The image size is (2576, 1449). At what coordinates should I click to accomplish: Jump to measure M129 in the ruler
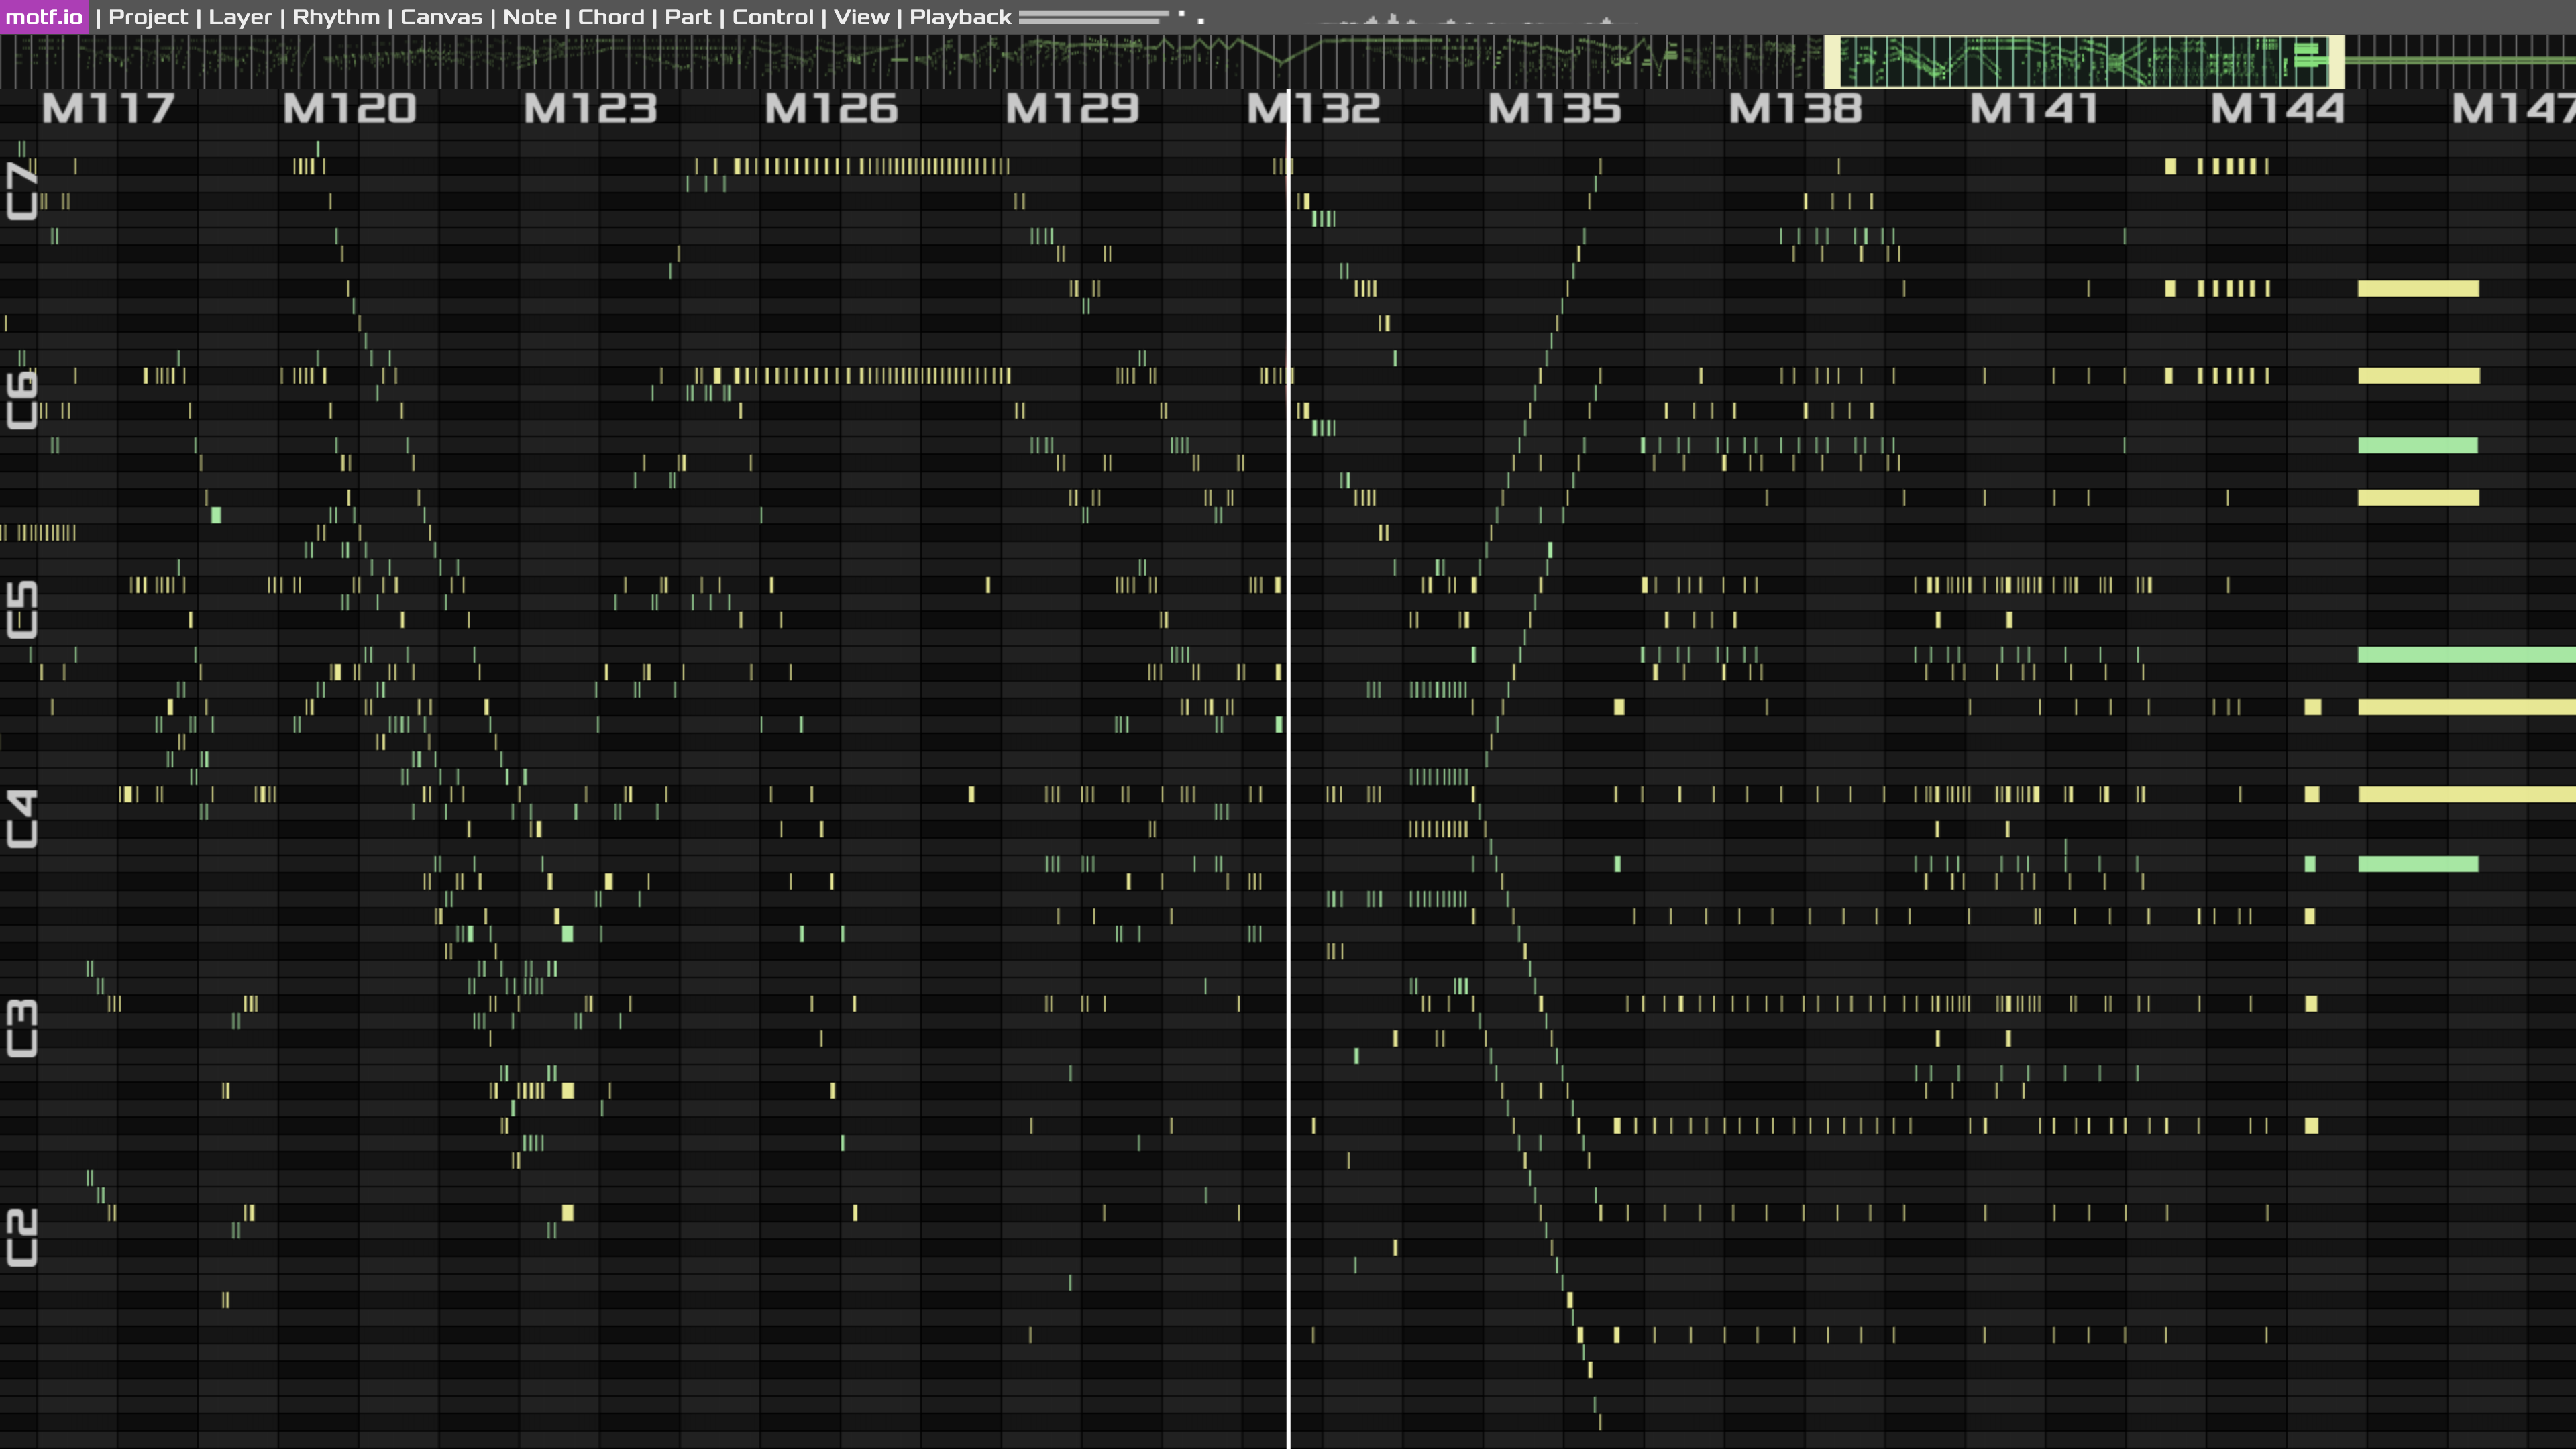tap(1072, 109)
